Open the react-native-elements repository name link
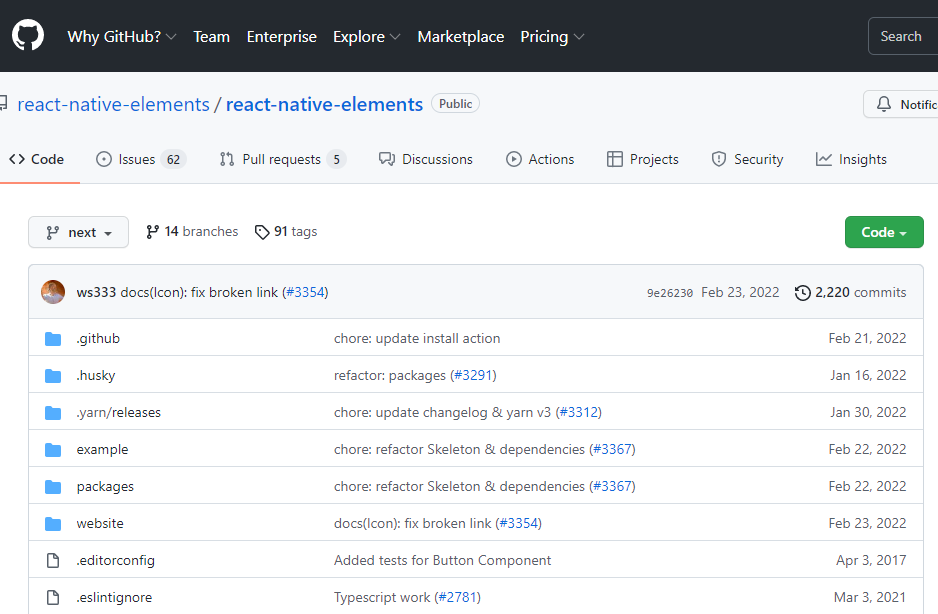The height and width of the screenshot is (614, 938). (324, 104)
